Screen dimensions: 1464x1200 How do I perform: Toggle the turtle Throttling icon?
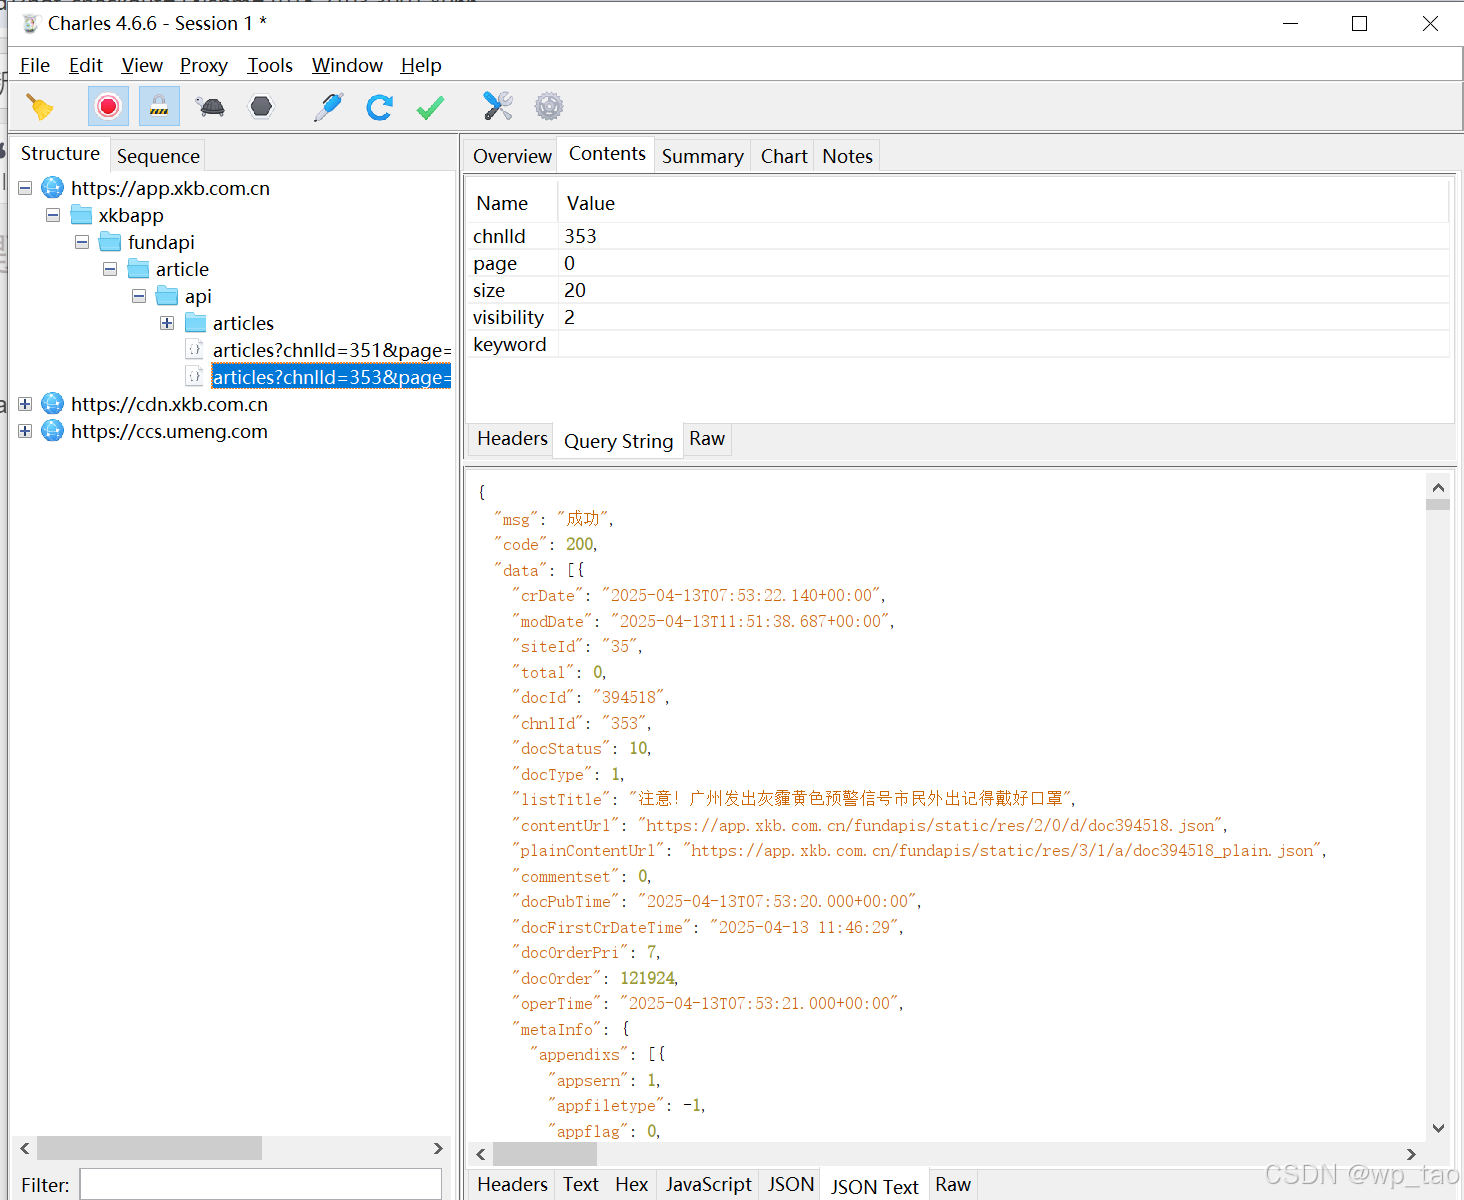(210, 106)
